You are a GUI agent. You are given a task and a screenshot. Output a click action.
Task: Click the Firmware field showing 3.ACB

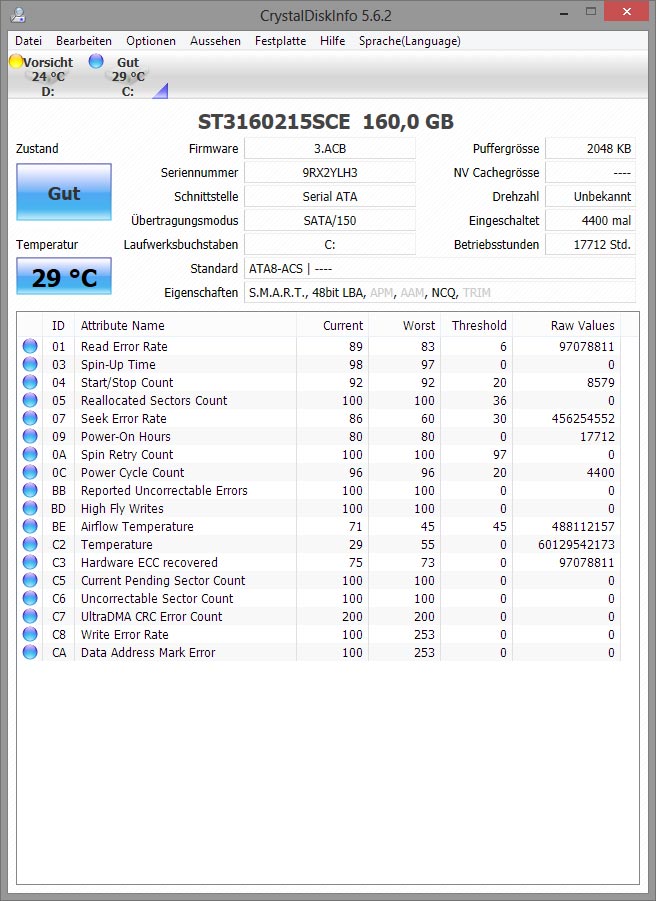tap(330, 148)
